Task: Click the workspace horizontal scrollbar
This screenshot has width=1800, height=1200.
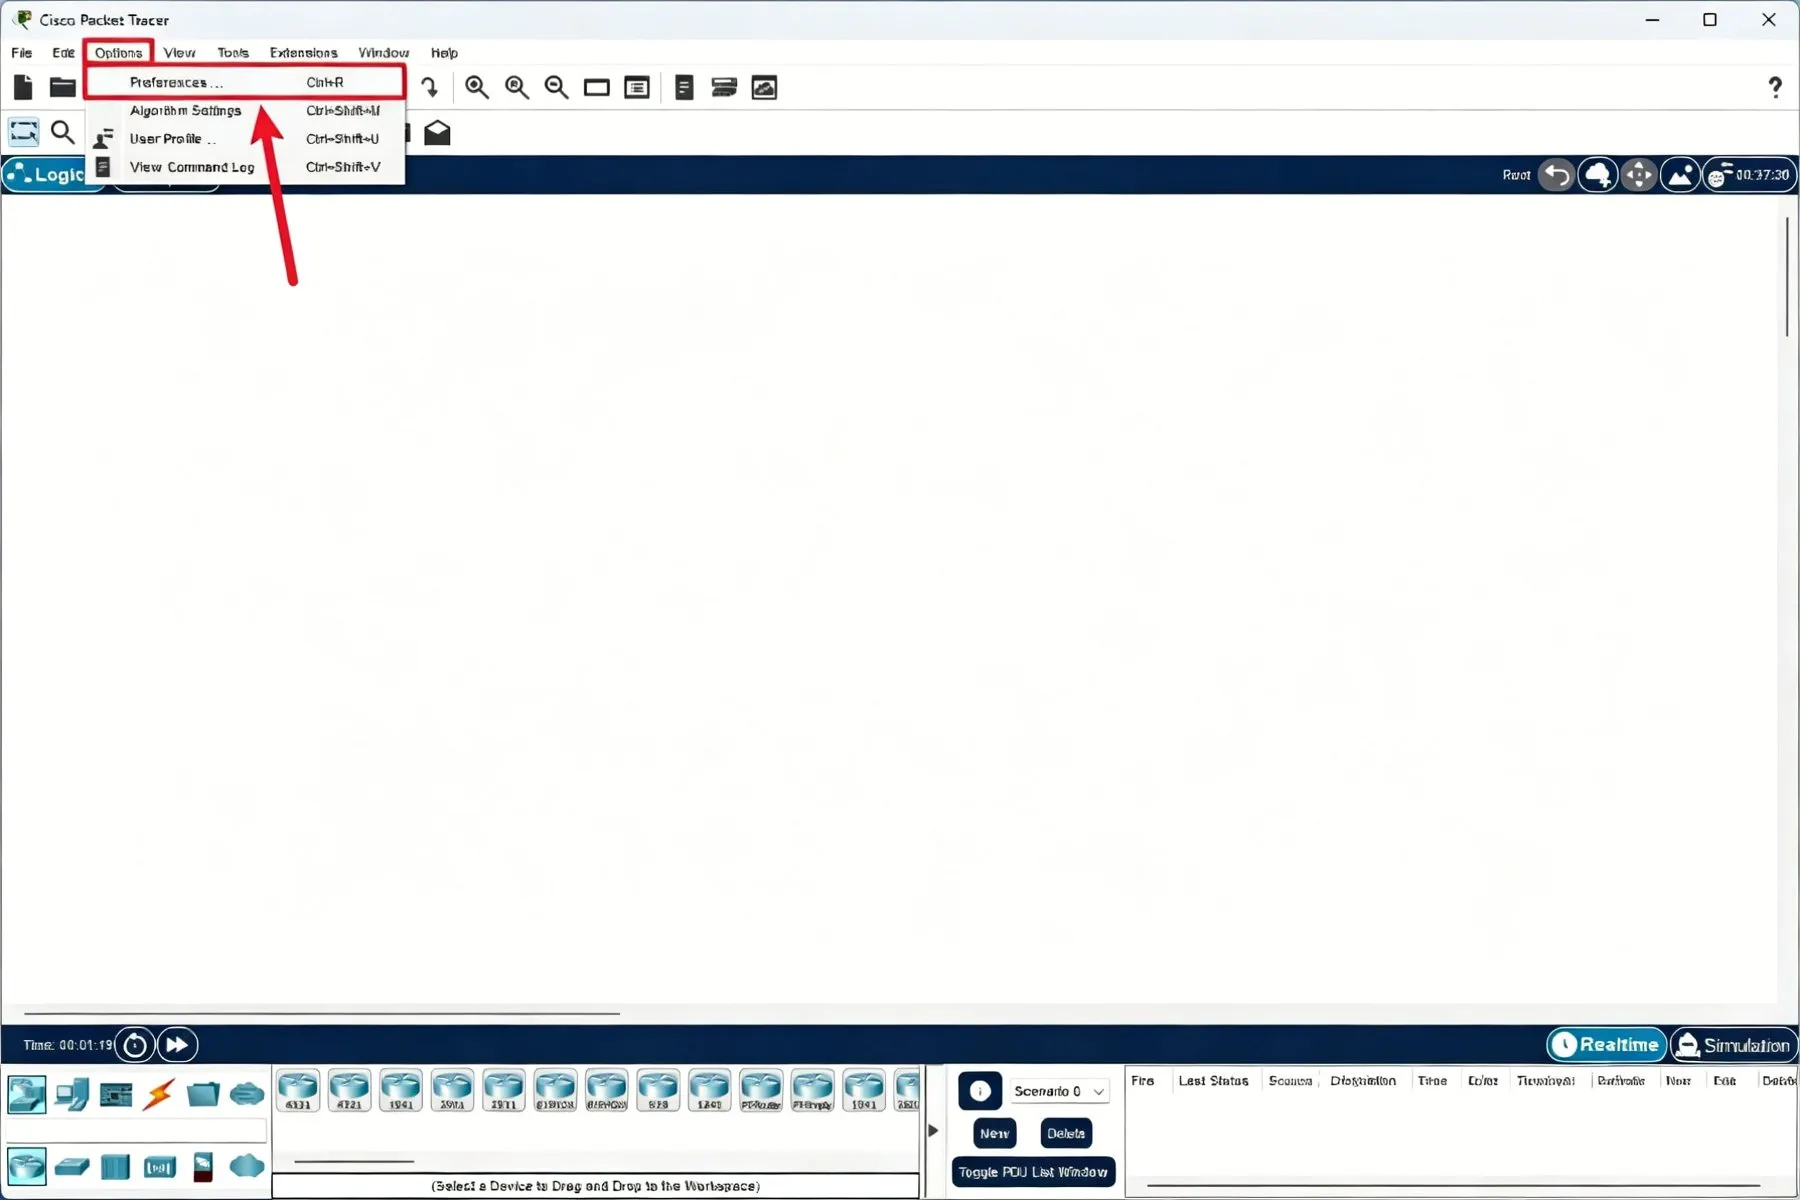Action: [x=322, y=1013]
